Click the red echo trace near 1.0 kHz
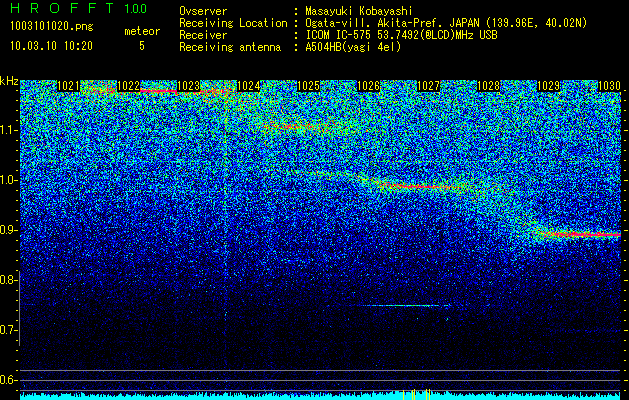The image size is (629, 400). pyautogui.click(x=423, y=187)
